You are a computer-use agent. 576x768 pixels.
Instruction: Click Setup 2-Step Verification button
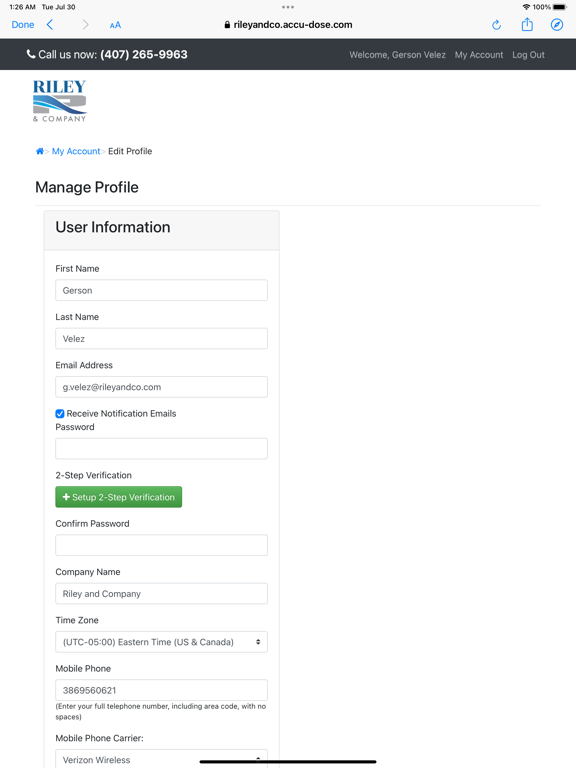click(x=119, y=497)
